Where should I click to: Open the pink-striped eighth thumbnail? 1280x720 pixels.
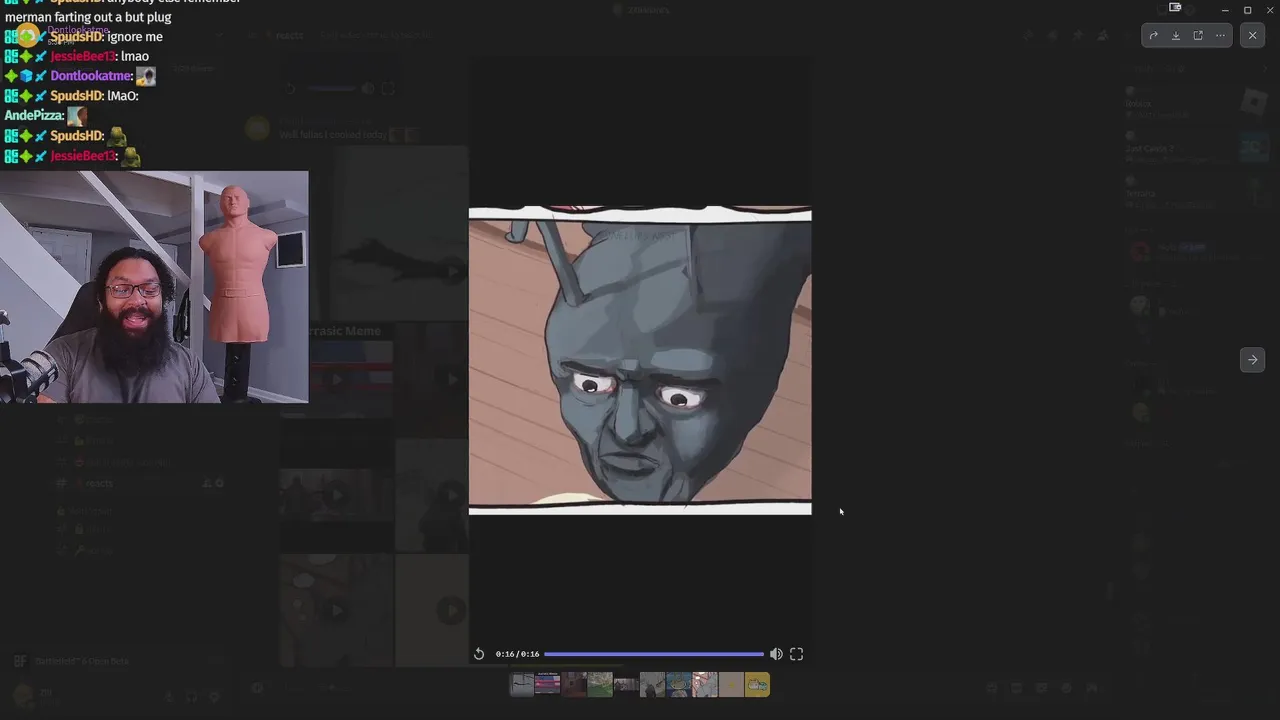(x=705, y=685)
